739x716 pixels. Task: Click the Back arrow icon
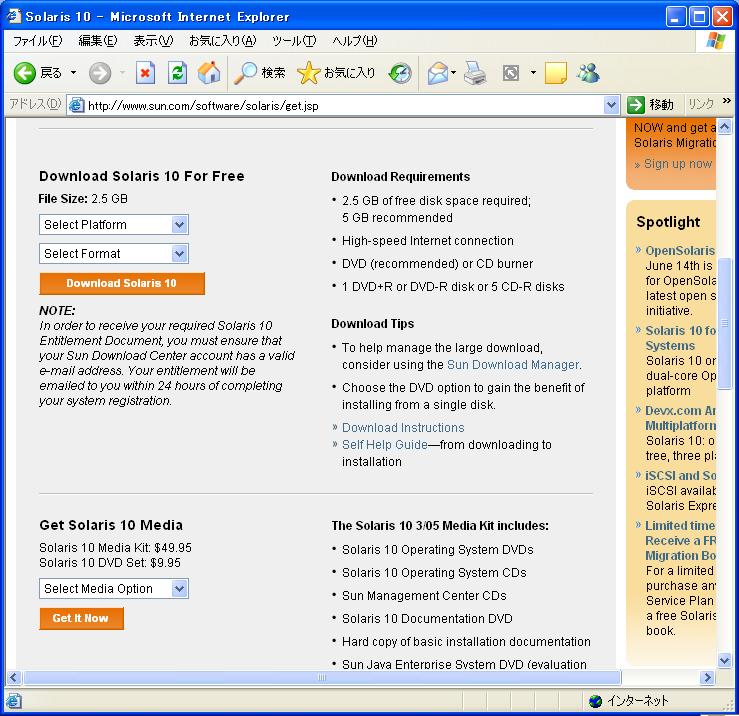25,73
